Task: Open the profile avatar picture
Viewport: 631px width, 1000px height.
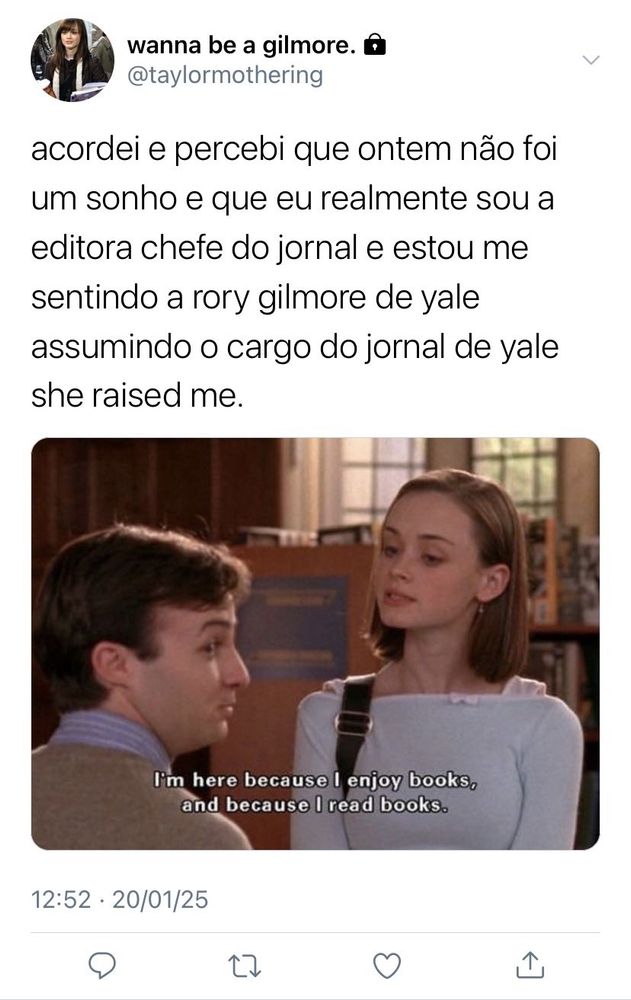Action: click(x=72, y=59)
